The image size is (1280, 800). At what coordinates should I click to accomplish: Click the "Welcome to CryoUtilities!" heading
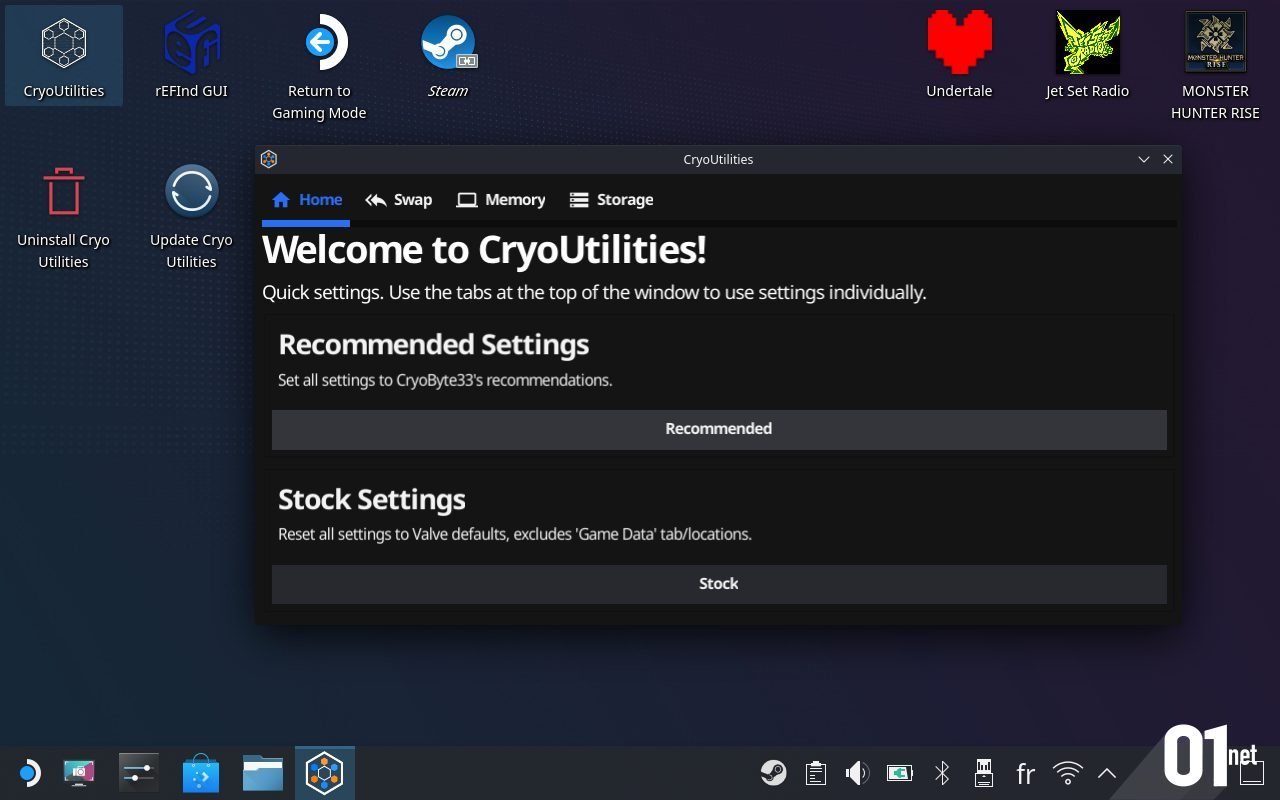click(x=484, y=250)
